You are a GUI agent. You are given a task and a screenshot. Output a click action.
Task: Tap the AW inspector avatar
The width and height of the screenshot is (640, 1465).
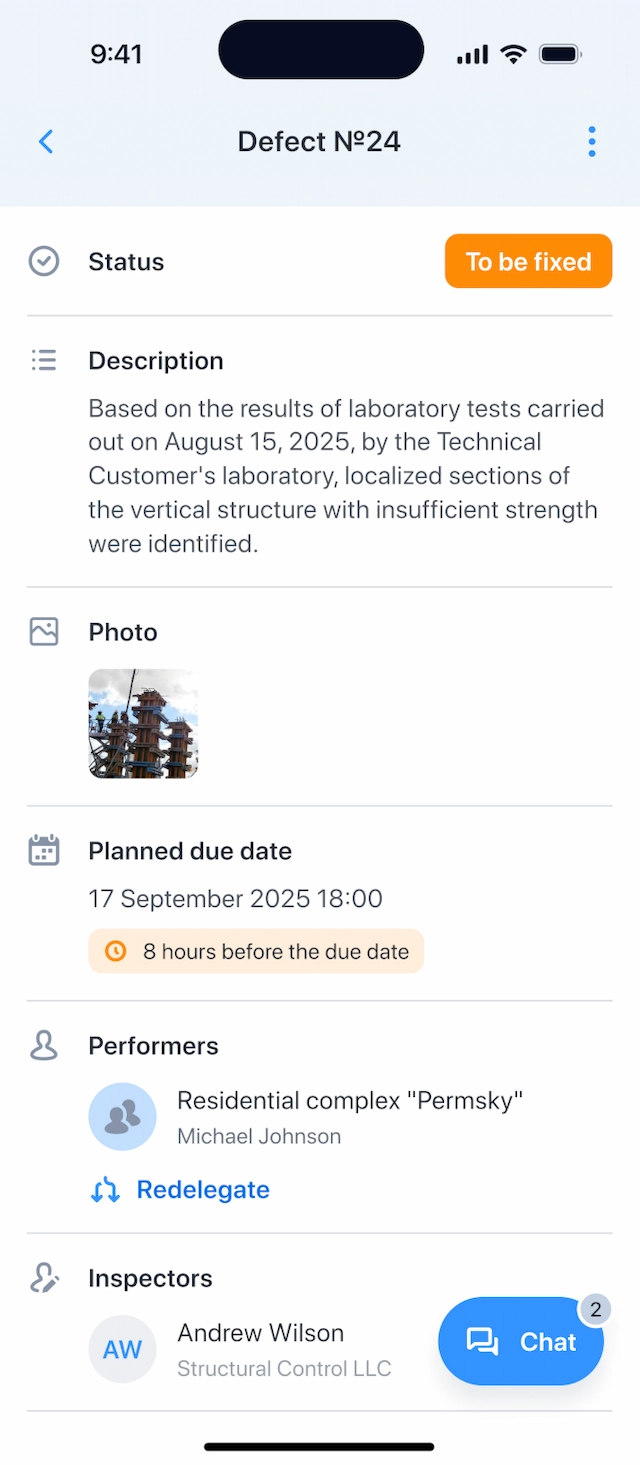(122, 1349)
